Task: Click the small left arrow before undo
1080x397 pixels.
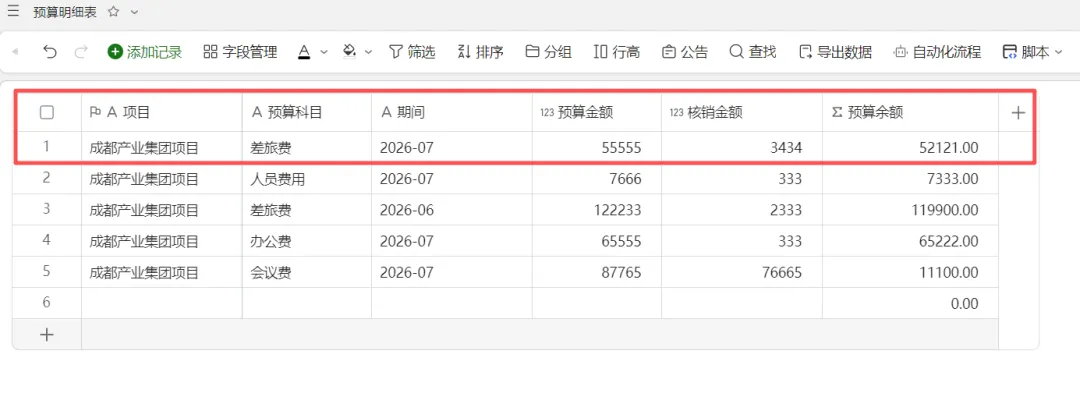Action: coord(16,52)
